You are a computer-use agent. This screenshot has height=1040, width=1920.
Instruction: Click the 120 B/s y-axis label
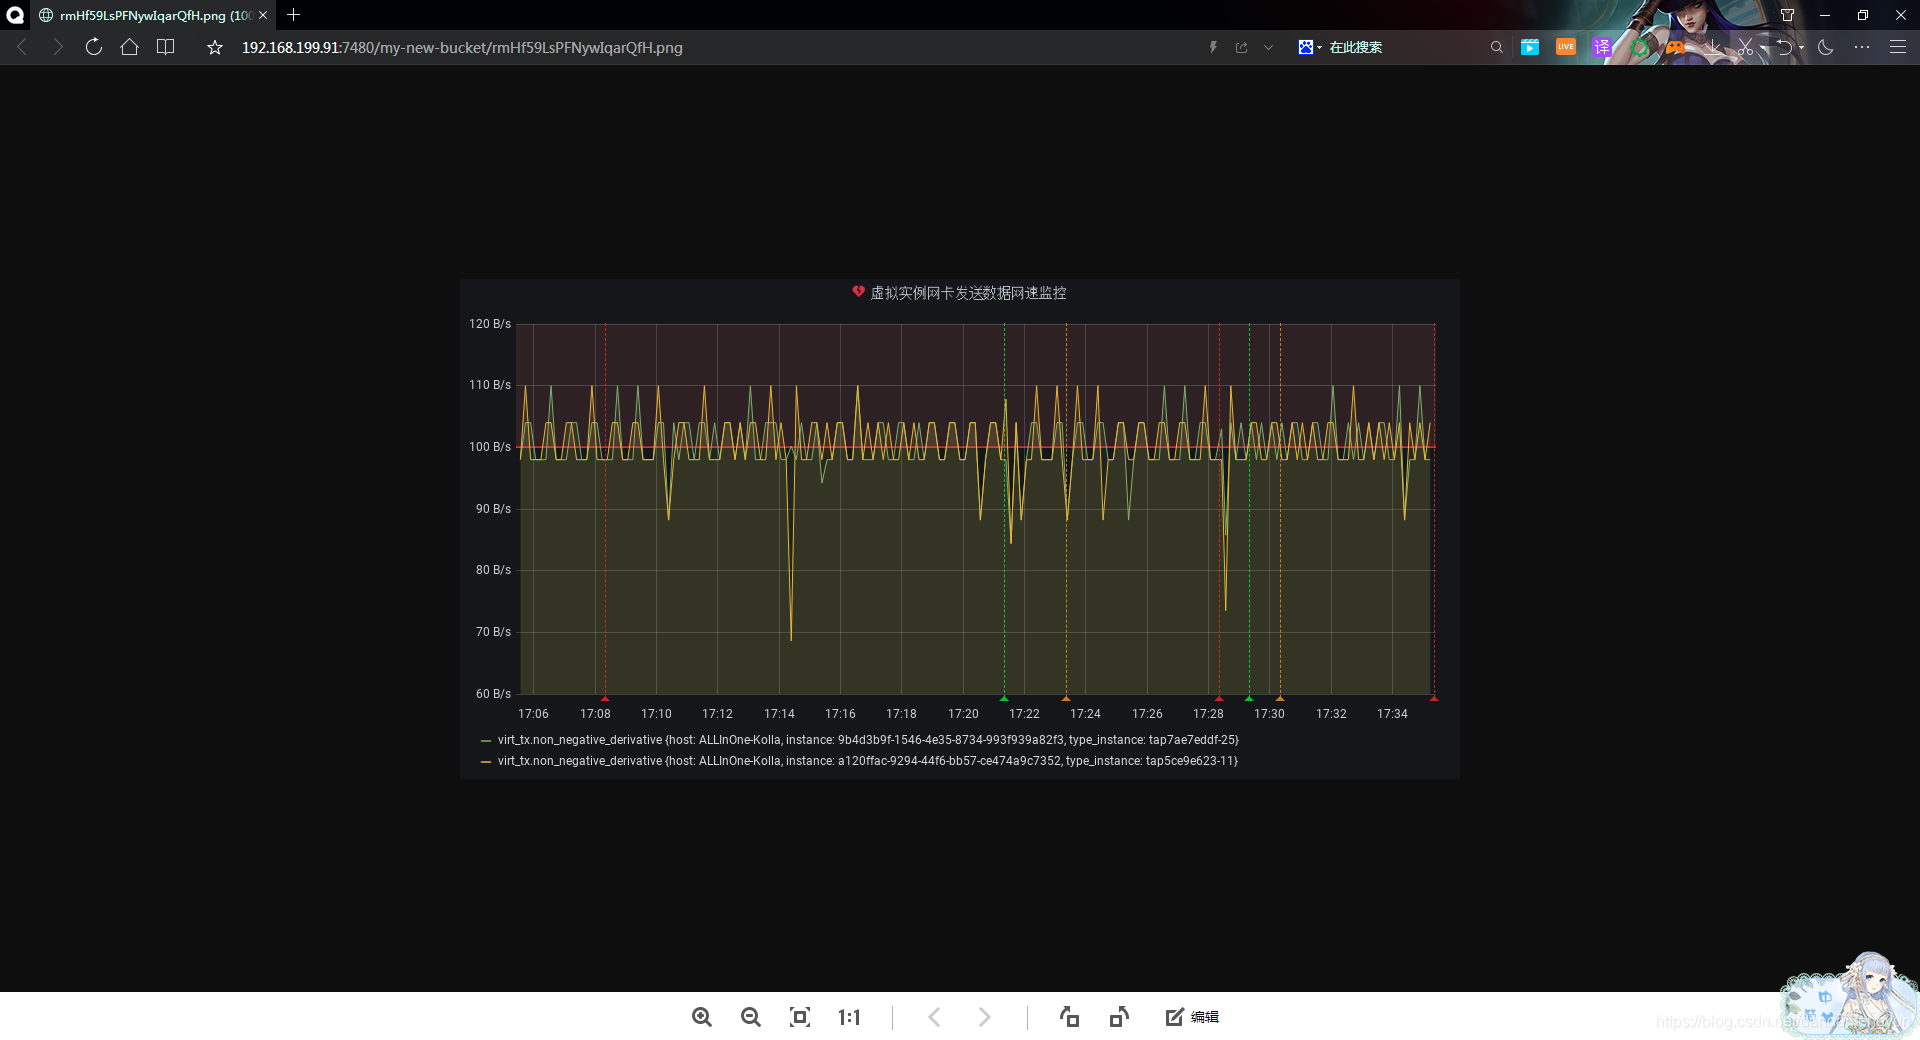(x=490, y=324)
